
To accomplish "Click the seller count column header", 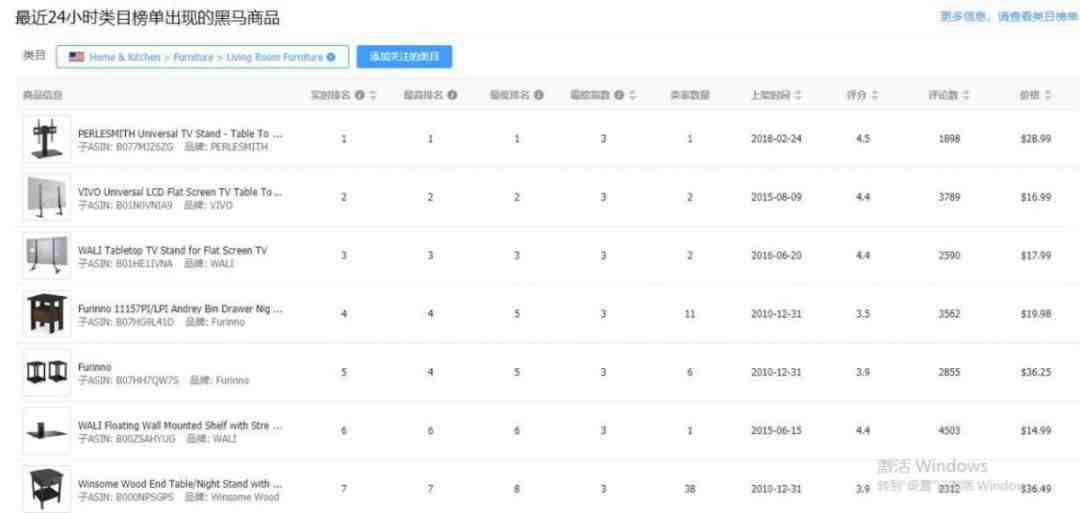I will point(690,95).
